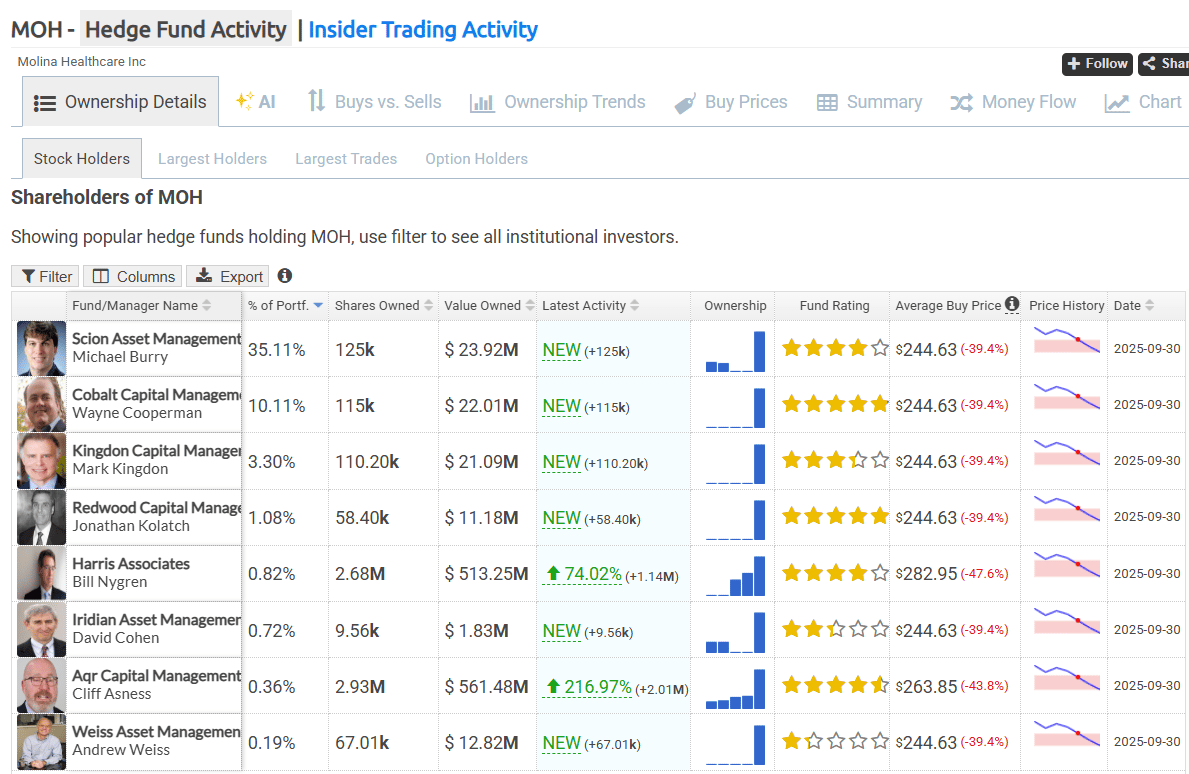The image size is (1189, 774).
Task: Open Andrew Weiss's profile photo
Action: (41, 741)
